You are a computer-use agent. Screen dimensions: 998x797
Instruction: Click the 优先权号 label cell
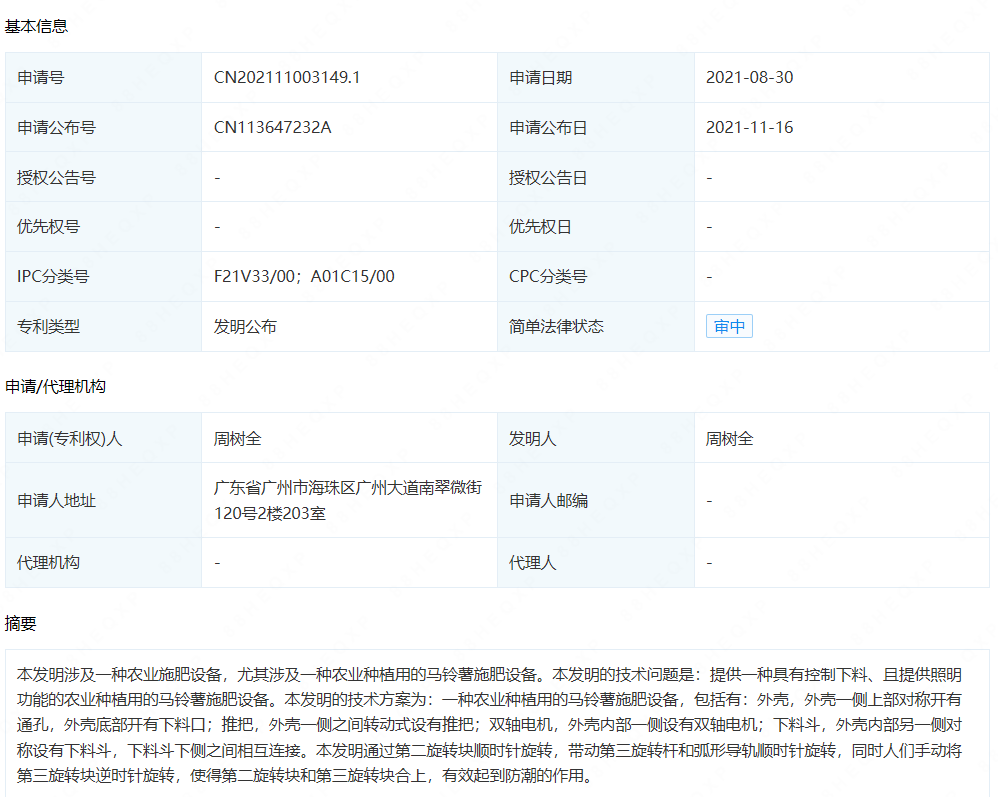[104, 227]
